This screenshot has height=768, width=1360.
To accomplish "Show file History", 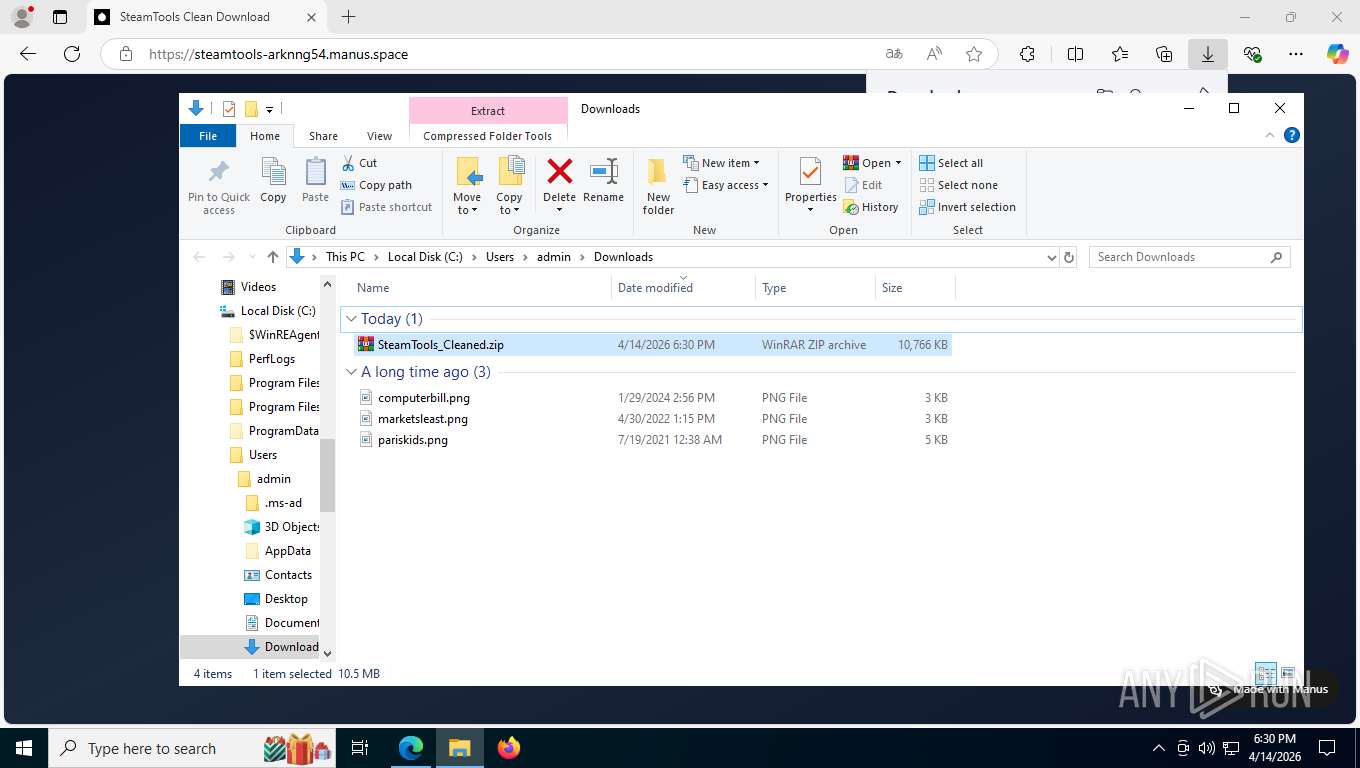I will coord(871,207).
